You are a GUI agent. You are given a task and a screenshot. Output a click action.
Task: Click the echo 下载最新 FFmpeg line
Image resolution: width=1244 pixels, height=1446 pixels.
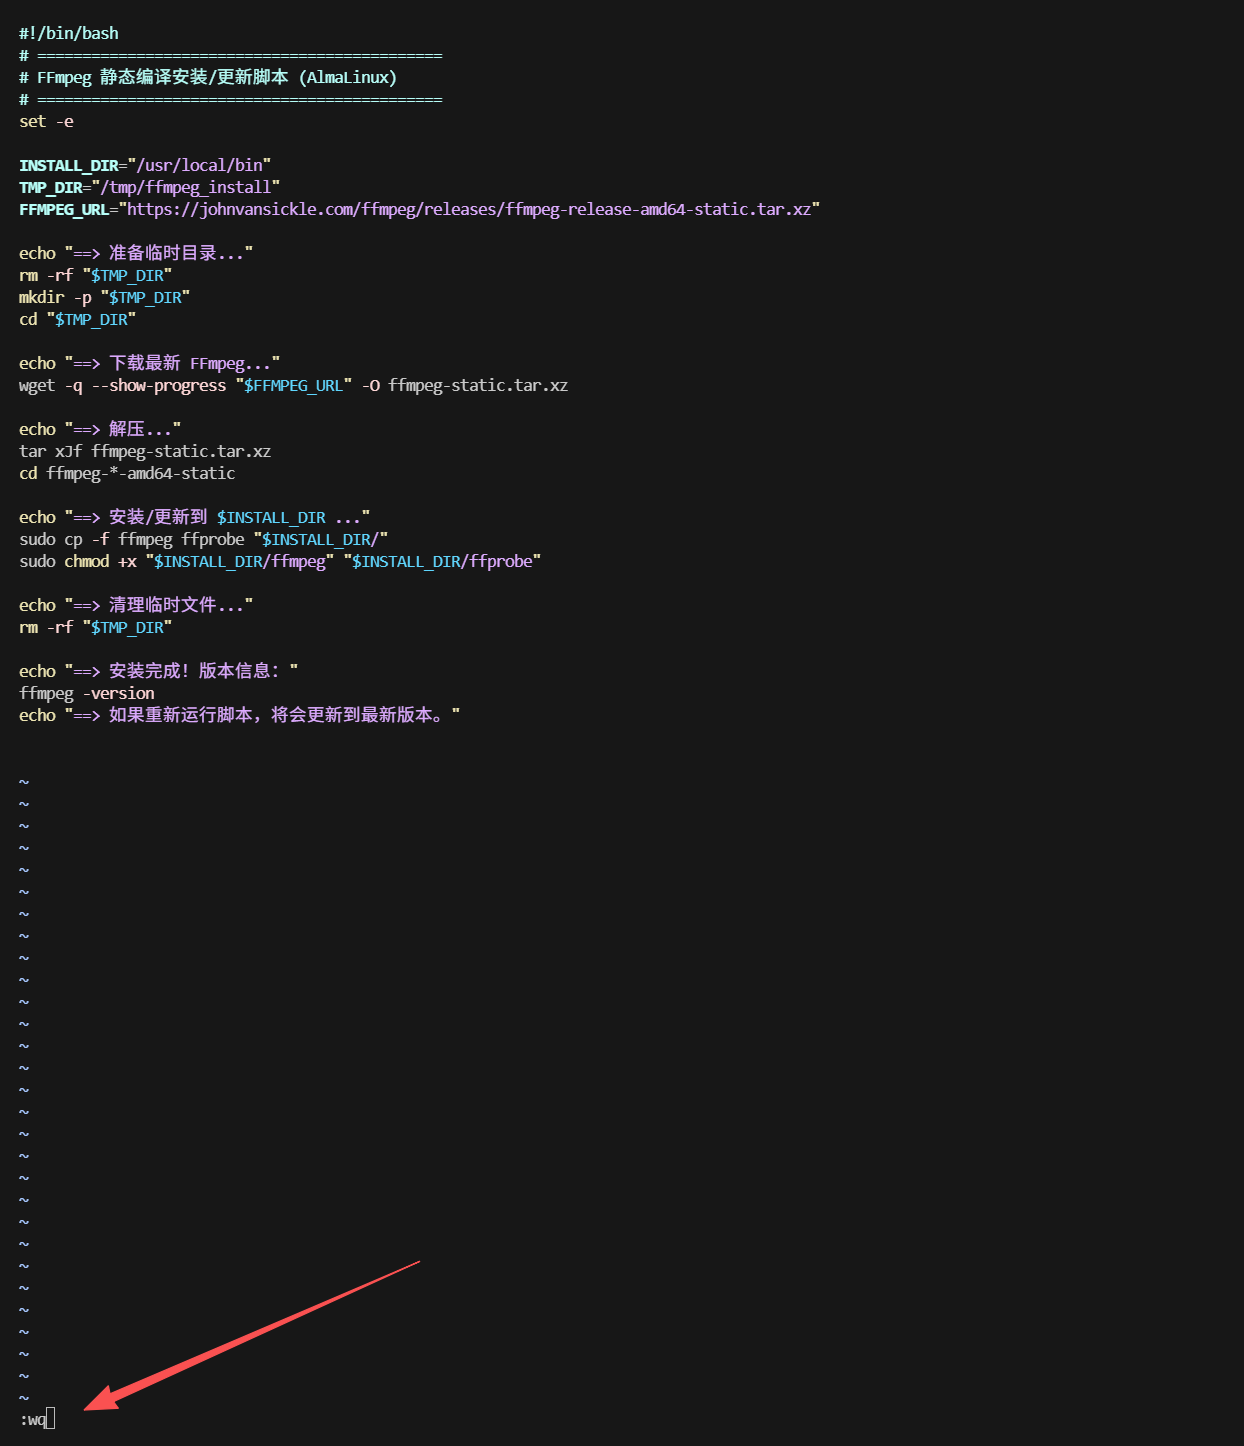pos(149,363)
